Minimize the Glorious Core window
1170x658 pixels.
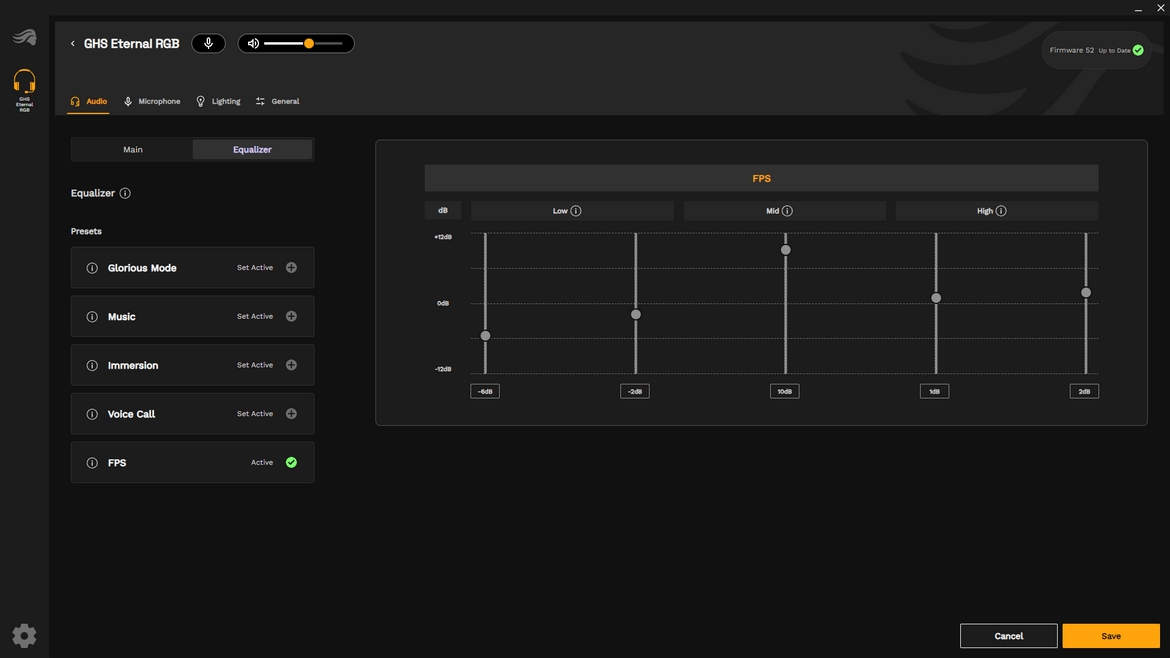[1138, 9]
